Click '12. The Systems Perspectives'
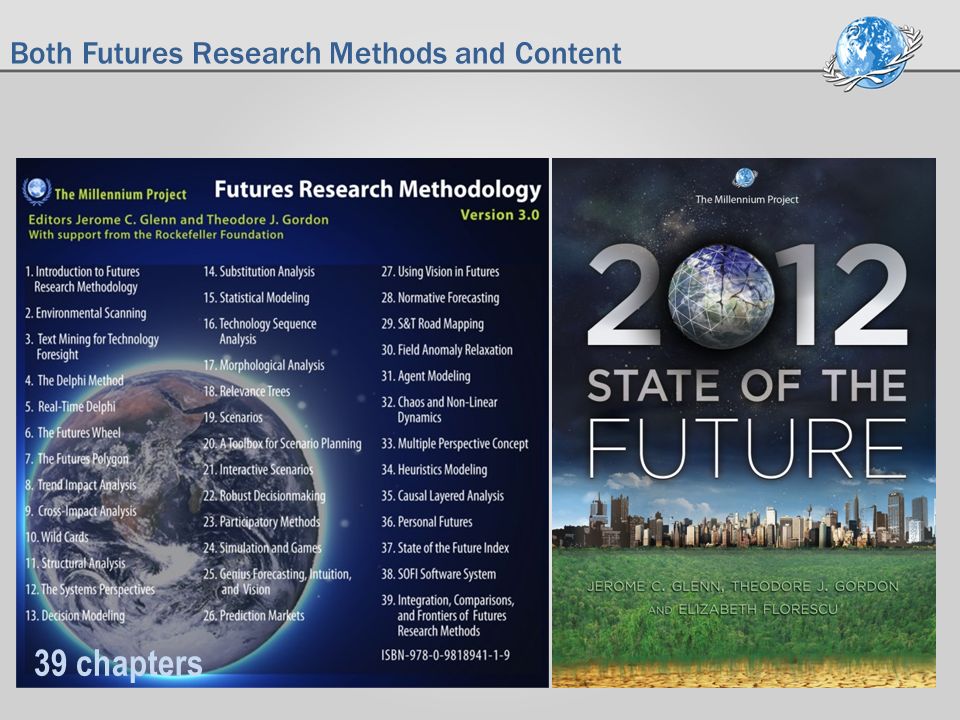The height and width of the screenshot is (720, 960). pyautogui.click(x=89, y=590)
